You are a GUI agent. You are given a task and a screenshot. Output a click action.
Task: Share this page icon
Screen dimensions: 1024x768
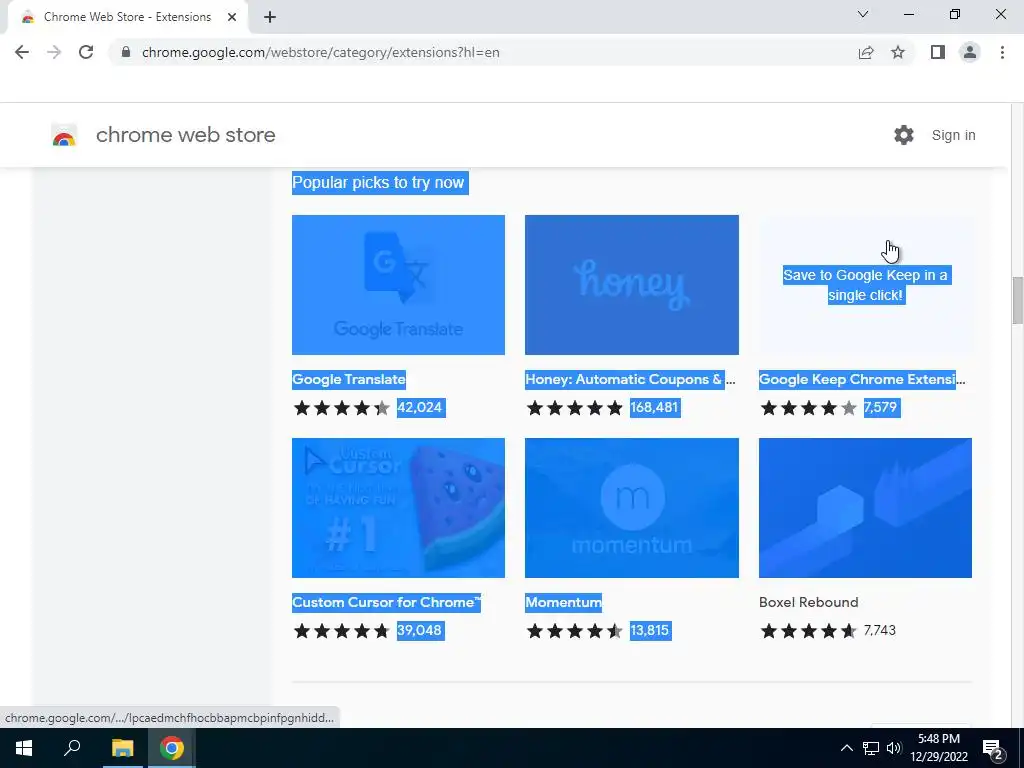[866, 52]
